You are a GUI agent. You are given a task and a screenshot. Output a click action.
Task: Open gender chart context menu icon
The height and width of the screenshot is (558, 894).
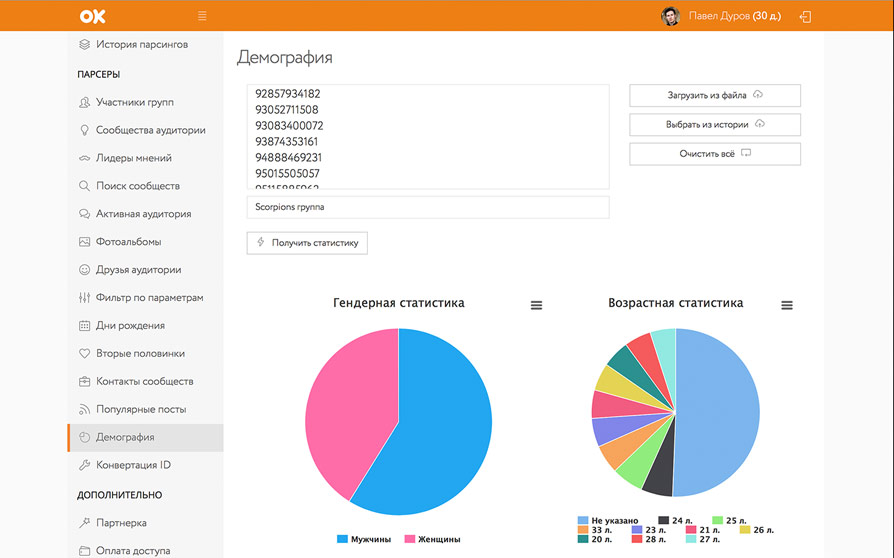(536, 305)
